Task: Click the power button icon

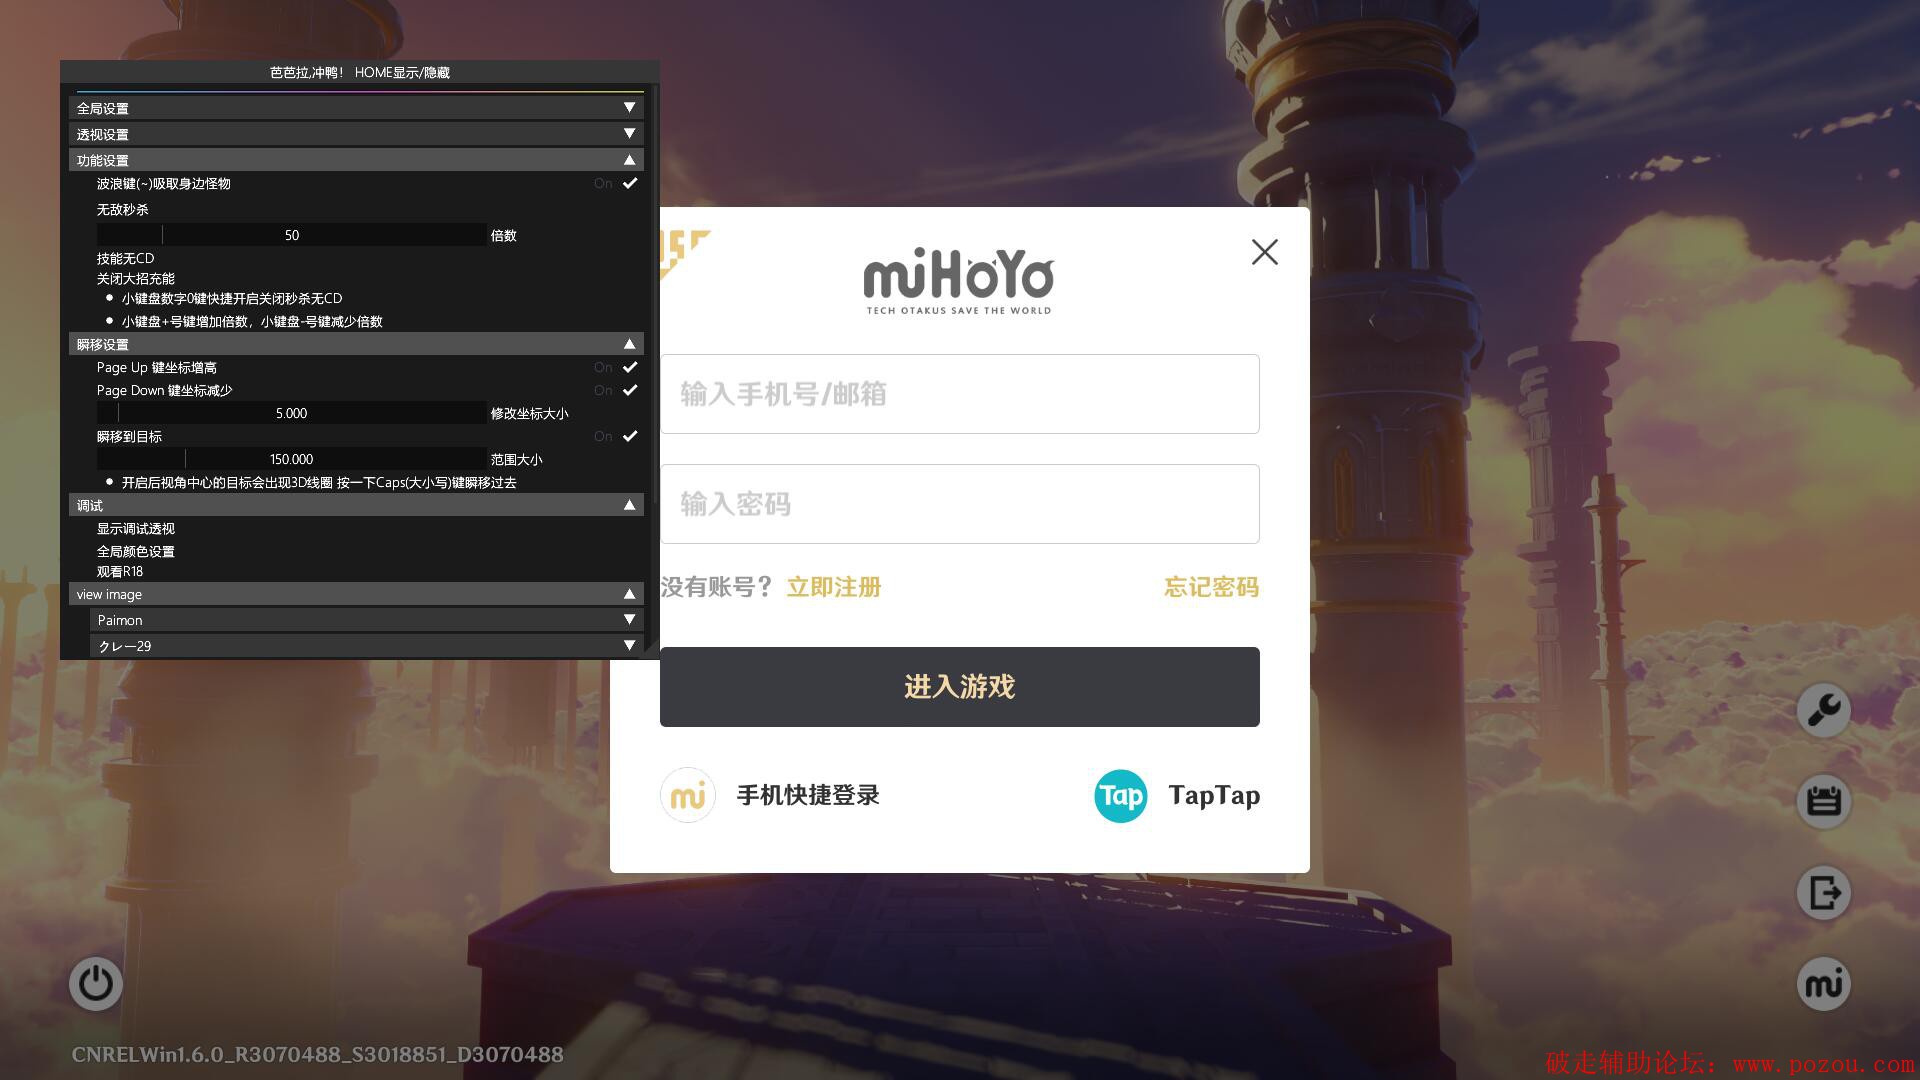Action: [96, 984]
